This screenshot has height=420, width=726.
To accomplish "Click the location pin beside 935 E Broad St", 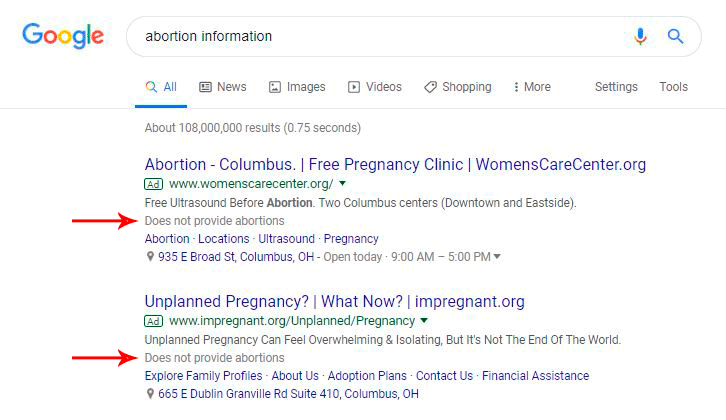I will tap(150, 257).
